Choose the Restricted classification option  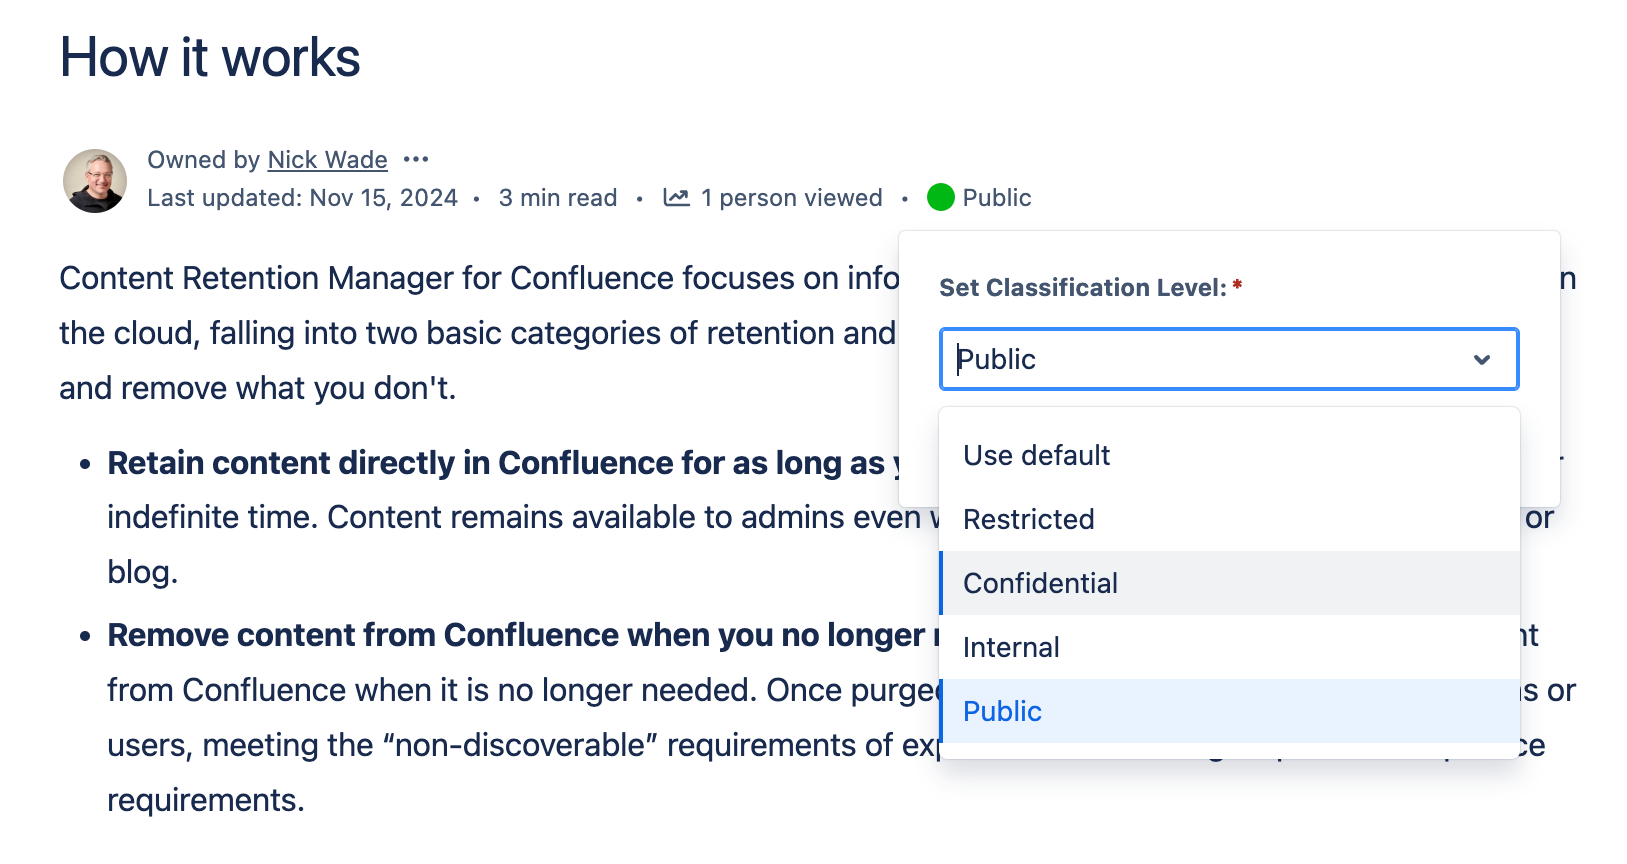(1028, 519)
